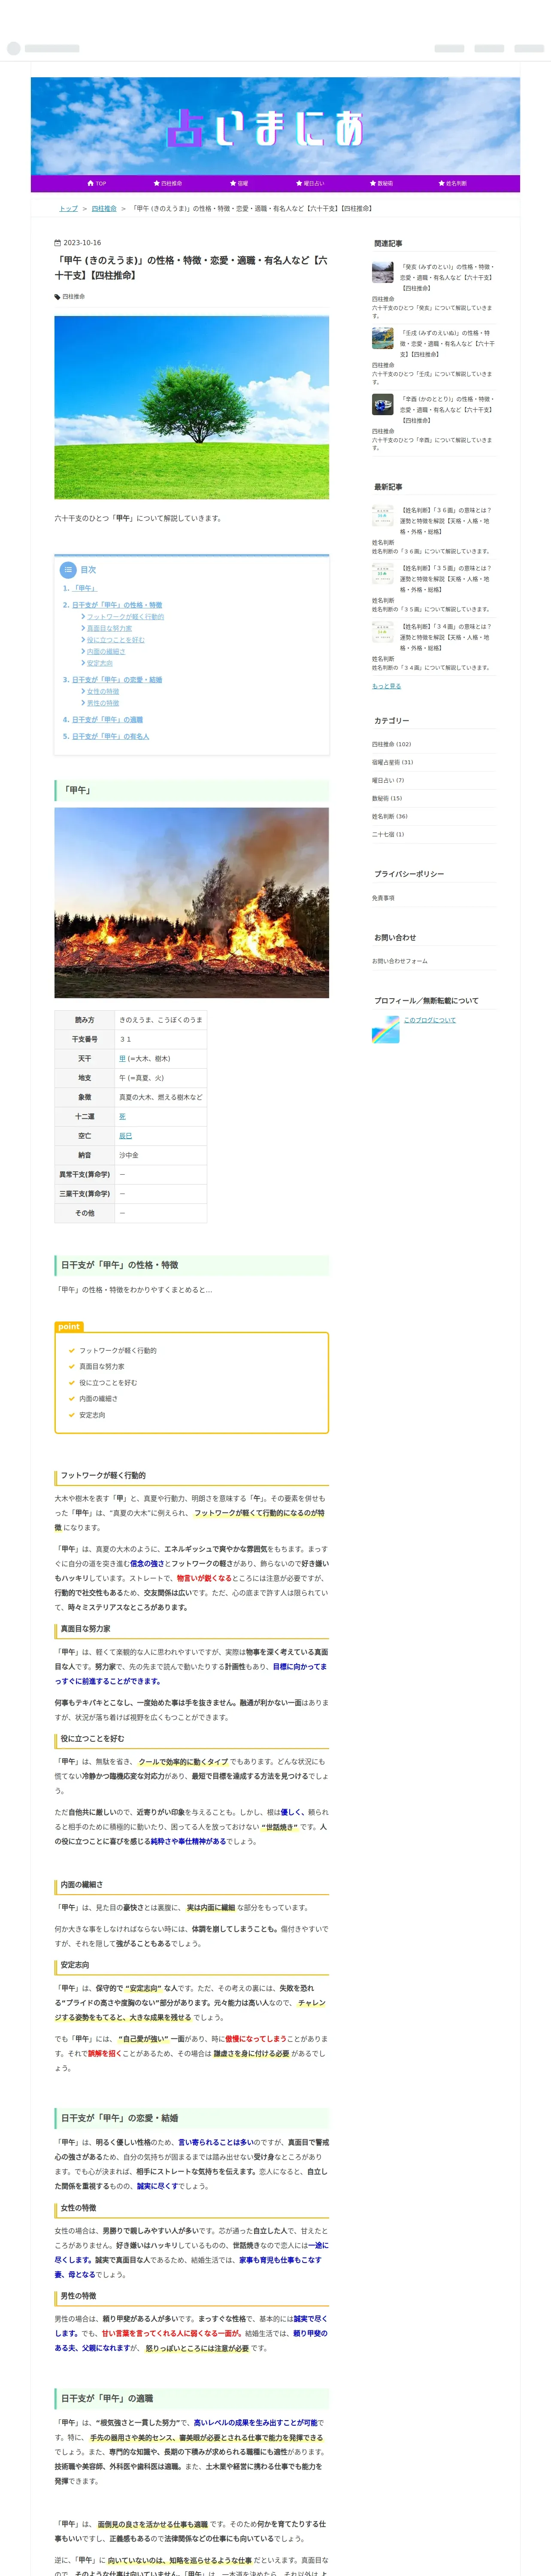Click the table cell reading 沙中金
551x2576 pixels.
click(x=161, y=1155)
